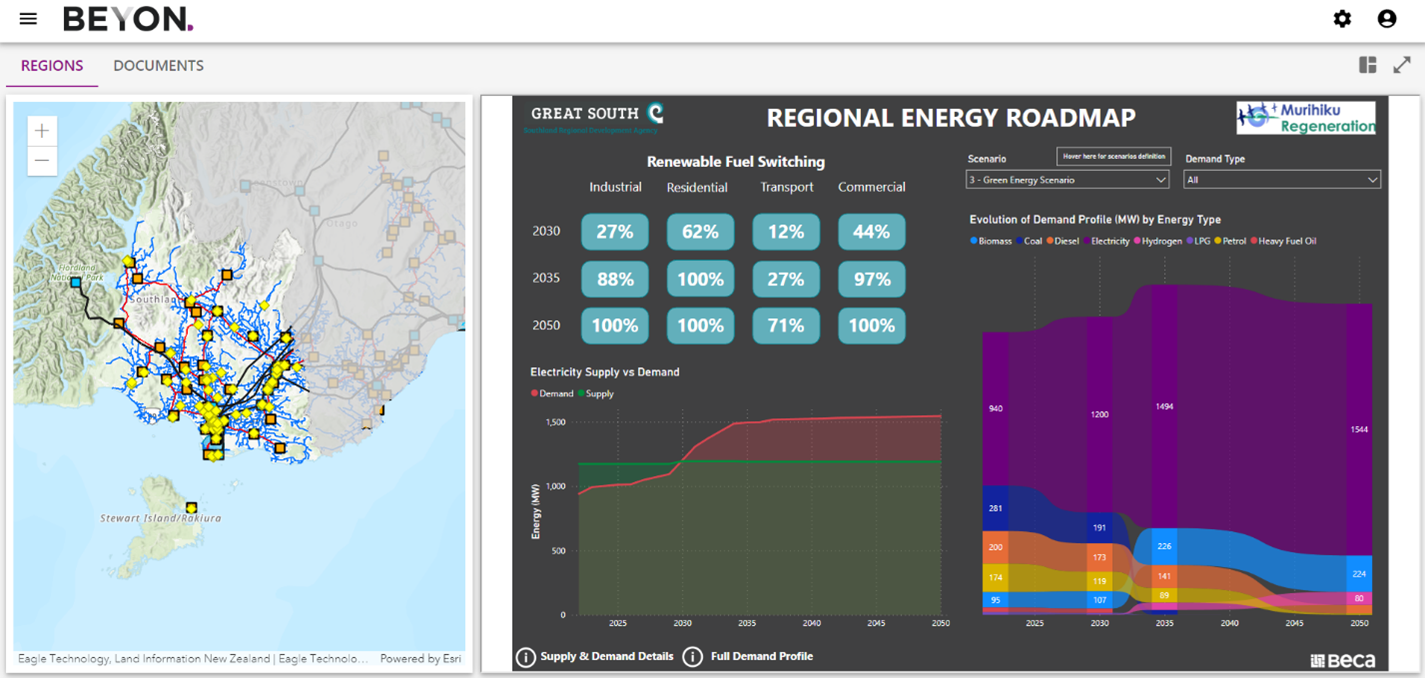This screenshot has width=1425, height=678.
Task: Open the Scenario dropdown
Action: (x=1066, y=179)
